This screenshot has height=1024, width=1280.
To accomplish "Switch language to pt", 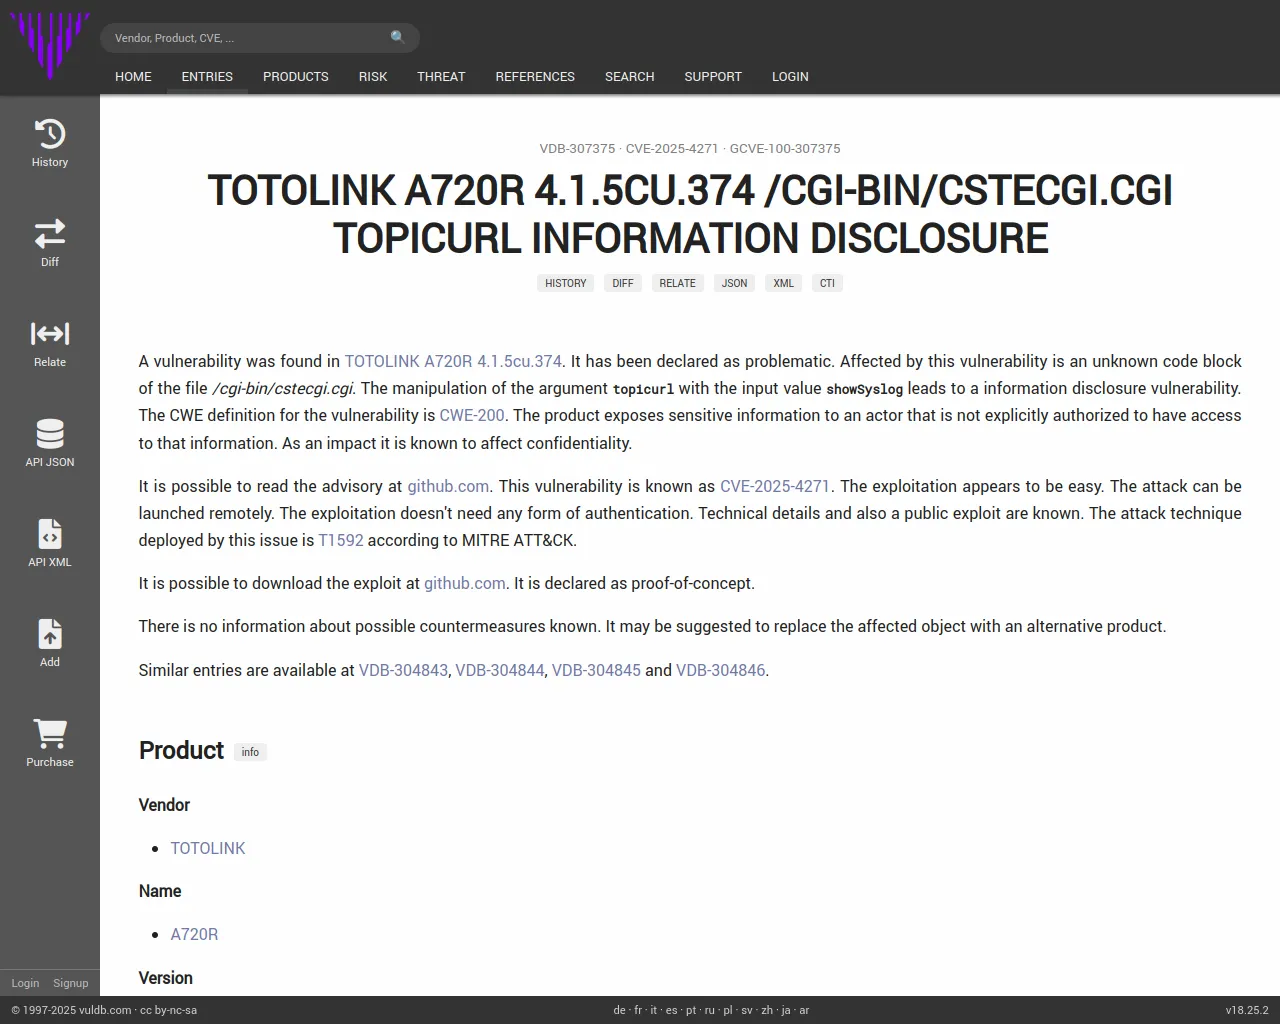I will (x=691, y=1010).
